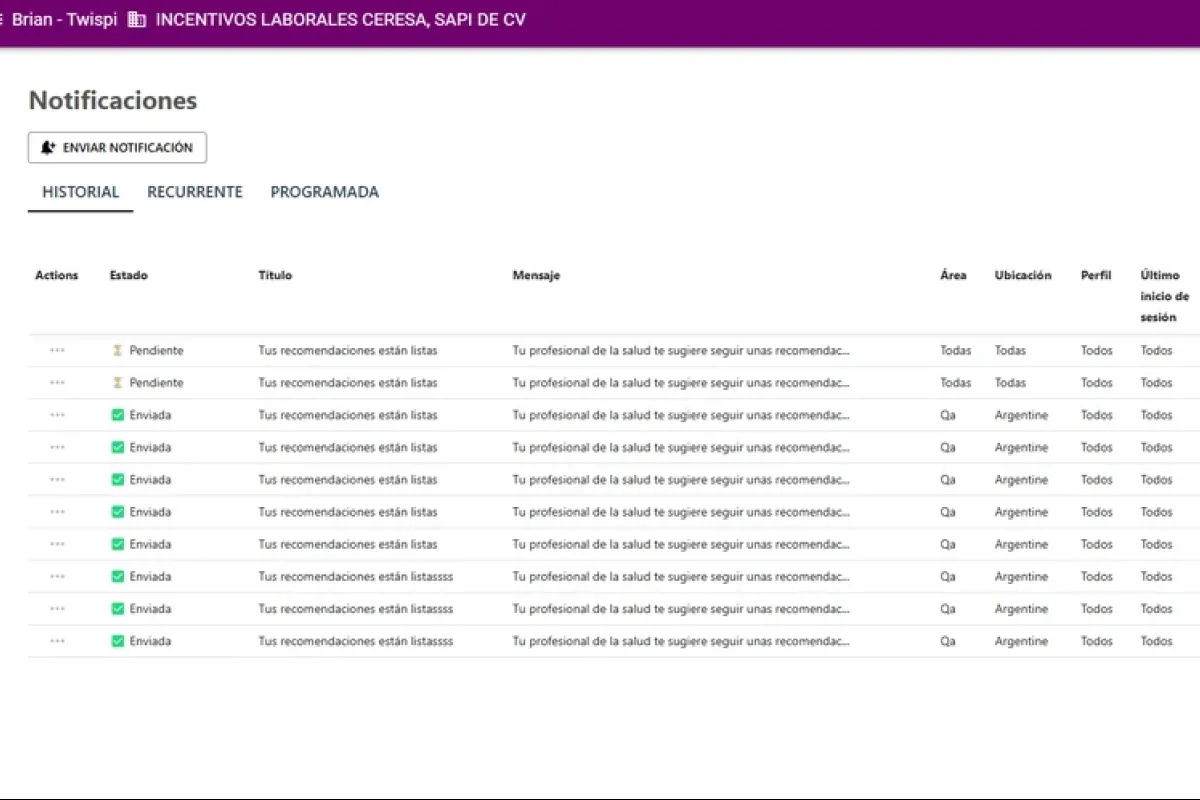The width and height of the screenshot is (1200, 800).
Task: Click the company building icon in header
Action: 137,20
